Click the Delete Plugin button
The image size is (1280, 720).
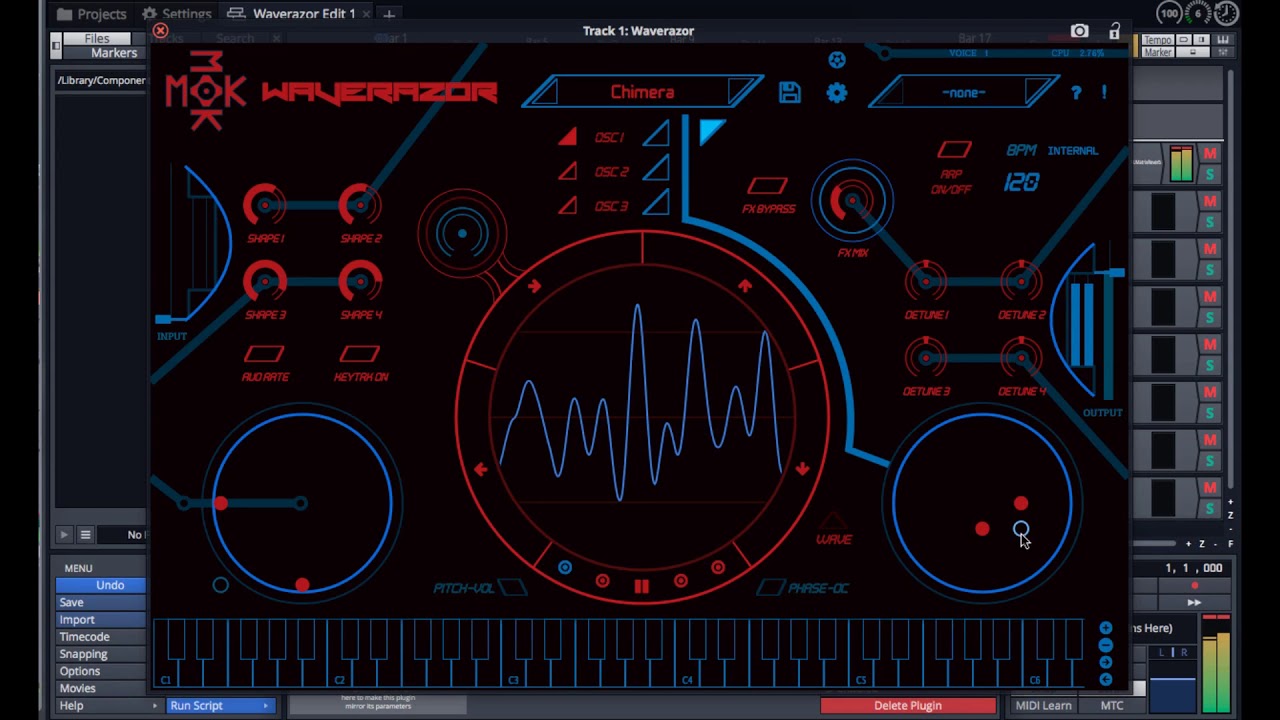908,705
